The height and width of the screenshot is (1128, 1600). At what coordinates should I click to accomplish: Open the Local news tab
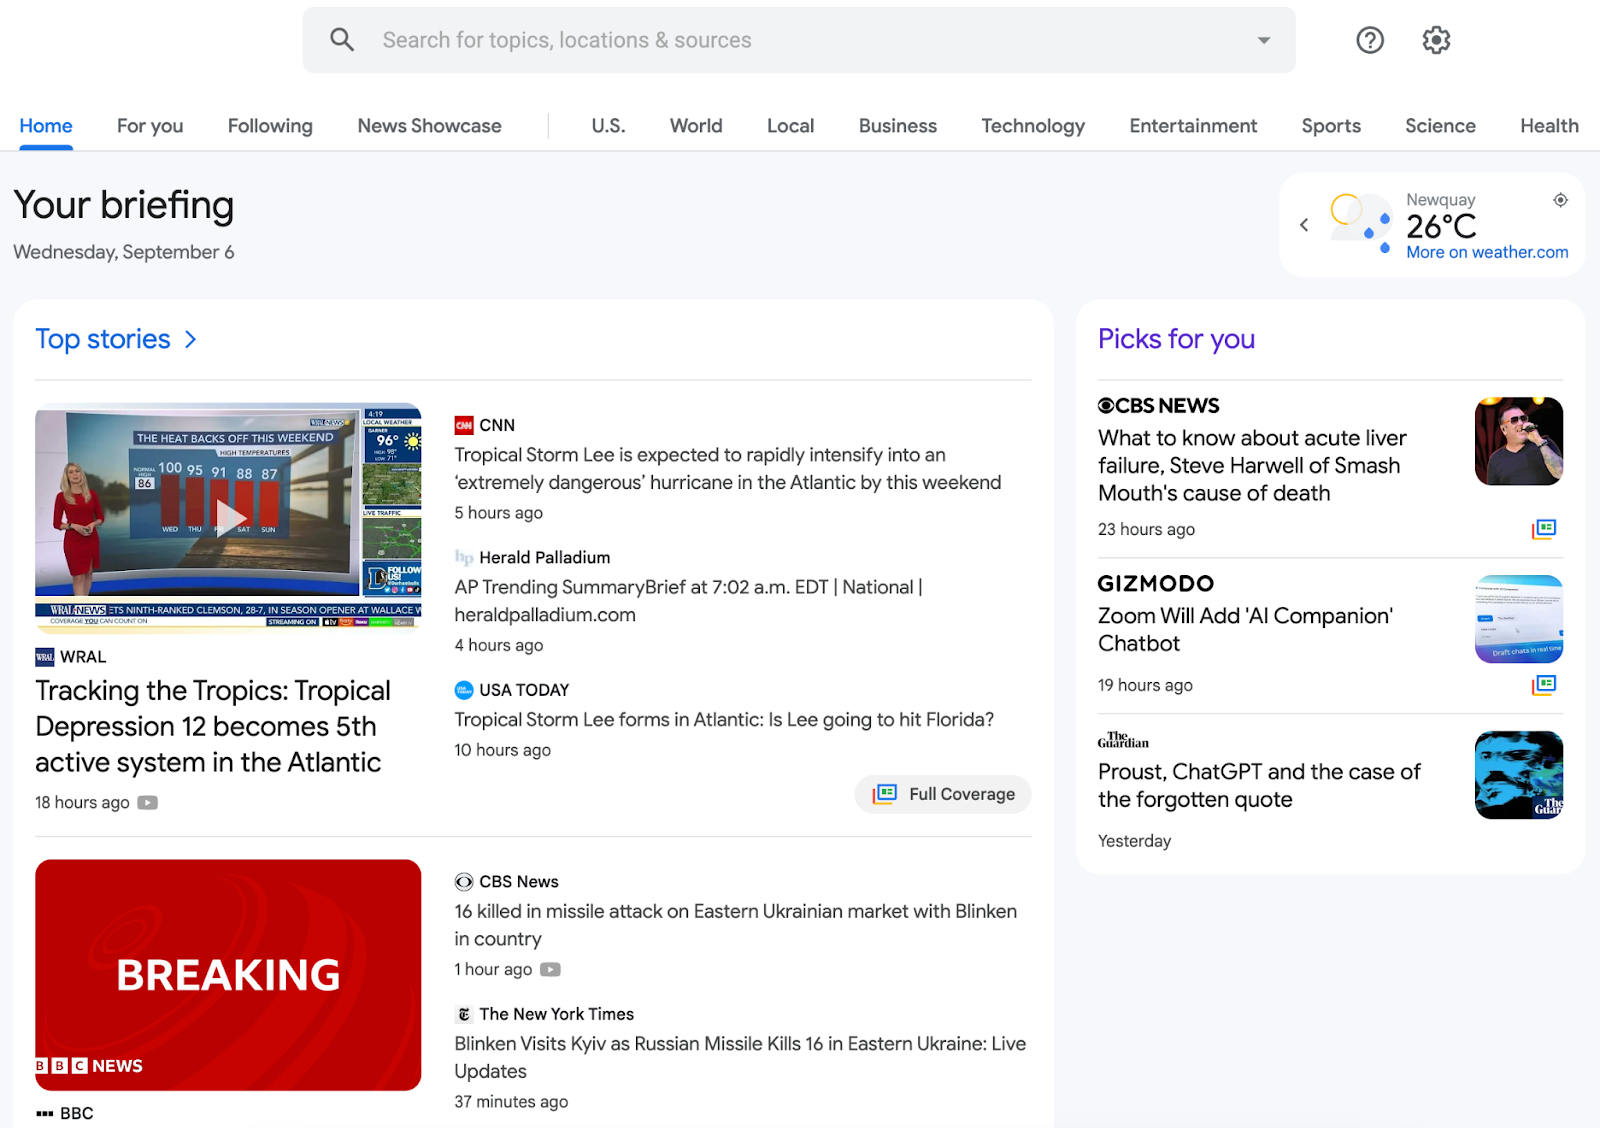click(x=790, y=126)
